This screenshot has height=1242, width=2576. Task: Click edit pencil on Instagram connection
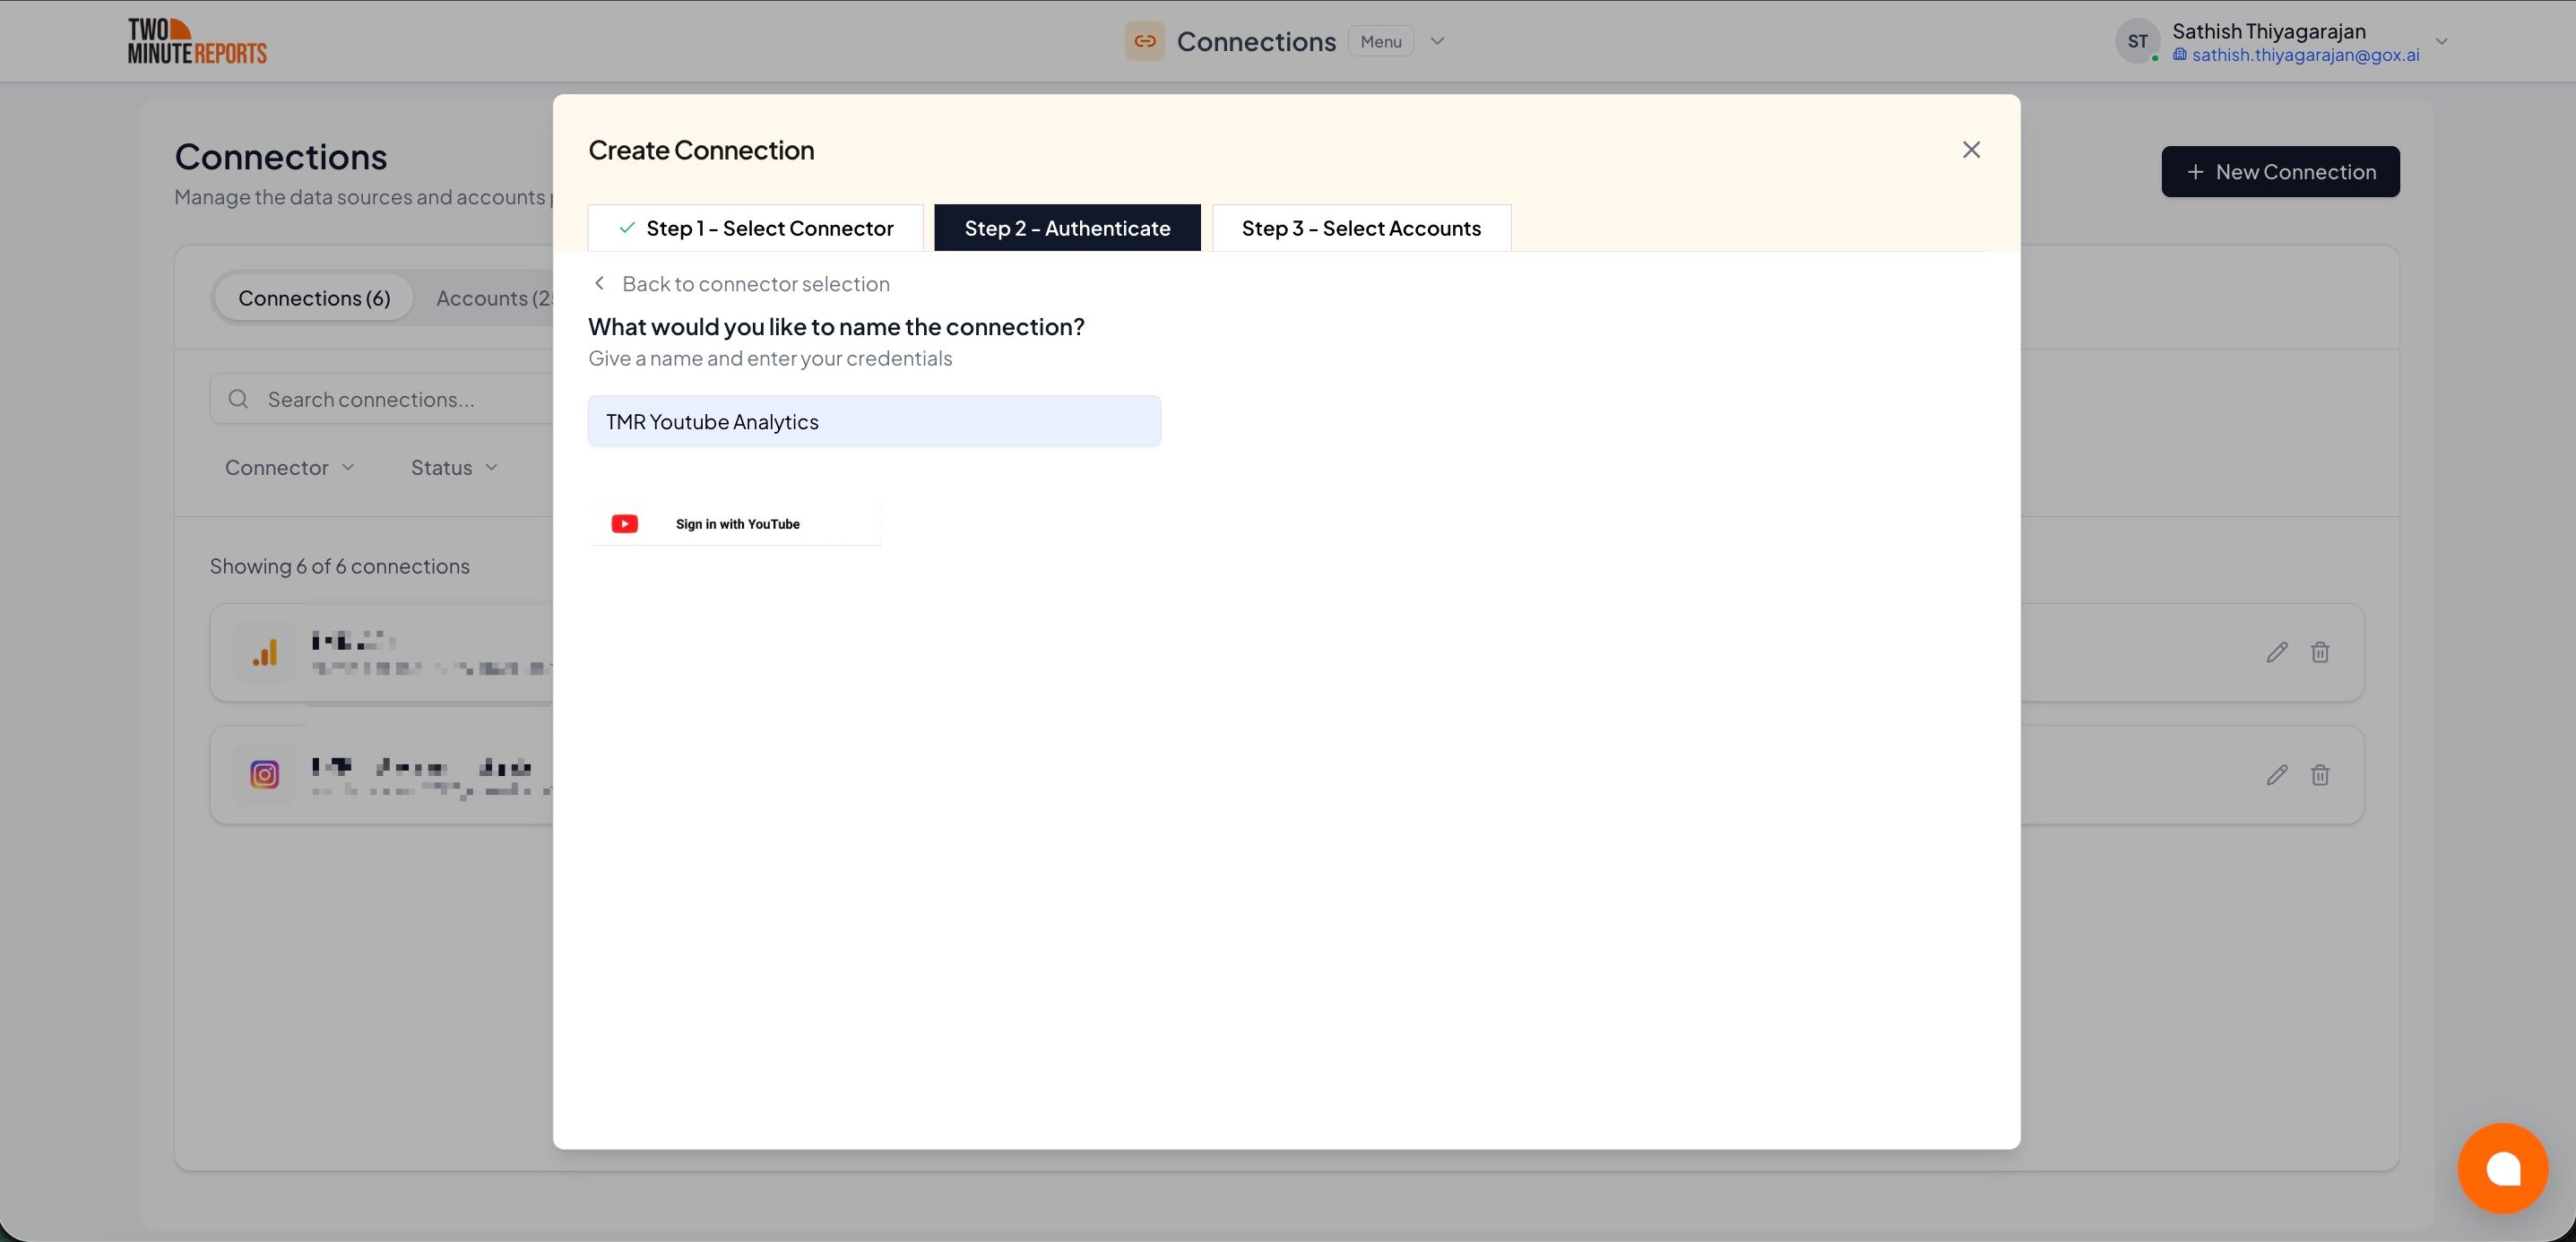pos(2277,775)
